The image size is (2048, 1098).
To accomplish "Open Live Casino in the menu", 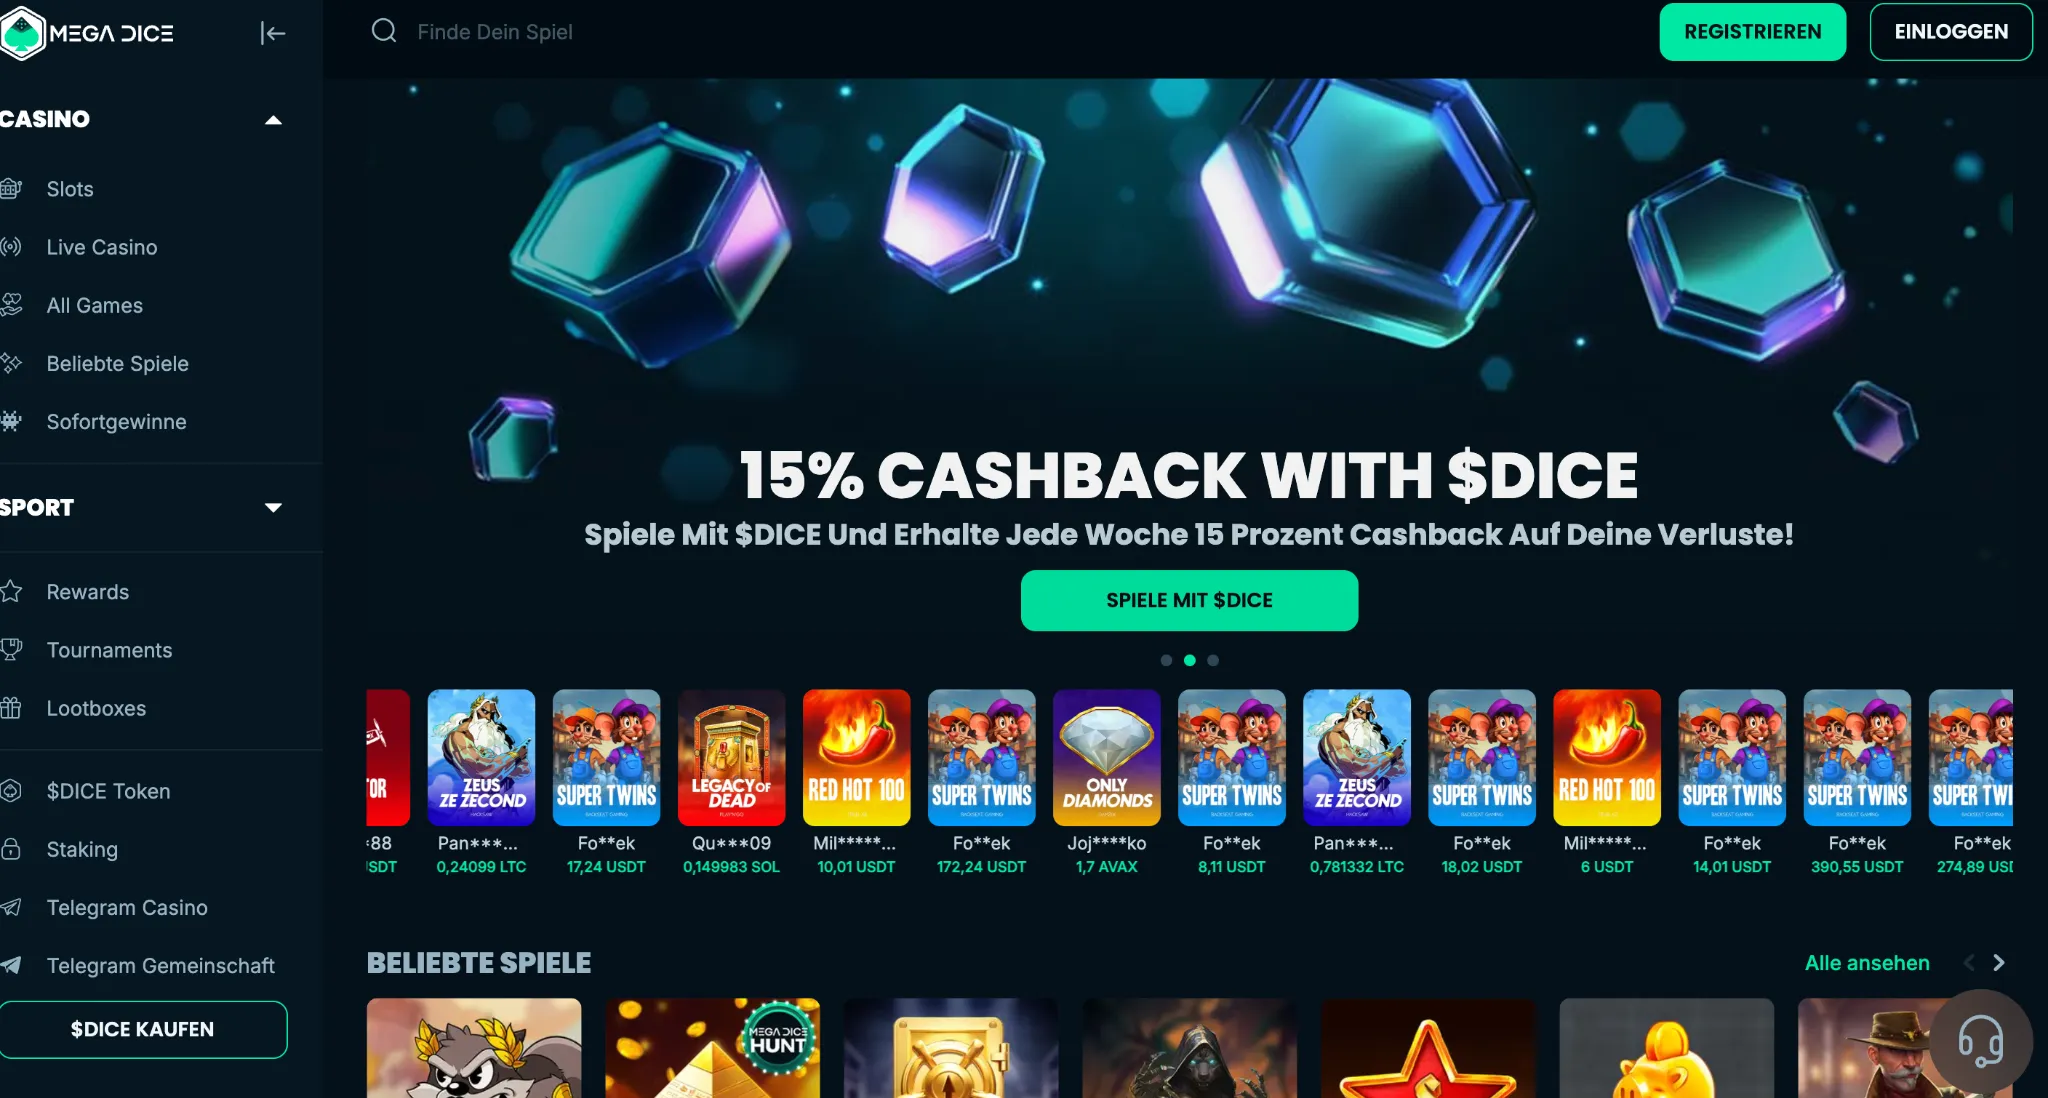I will (101, 247).
